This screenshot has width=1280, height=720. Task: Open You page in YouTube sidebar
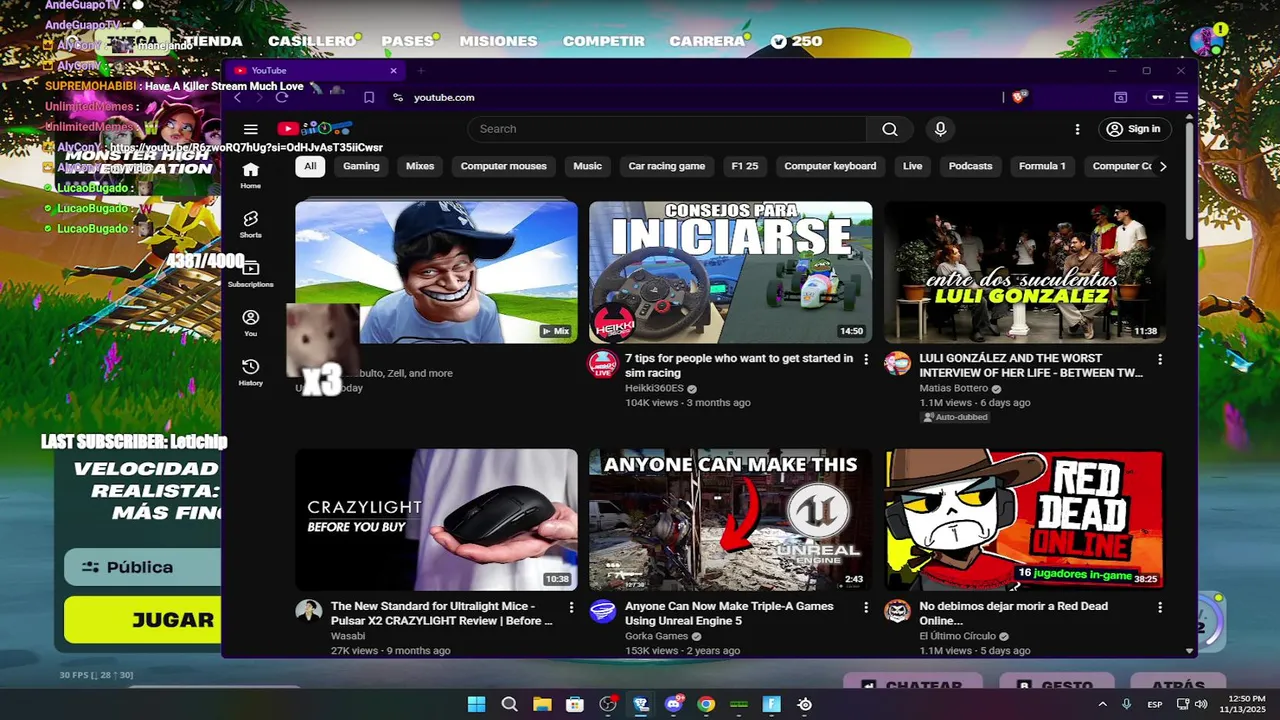click(250, 323)
